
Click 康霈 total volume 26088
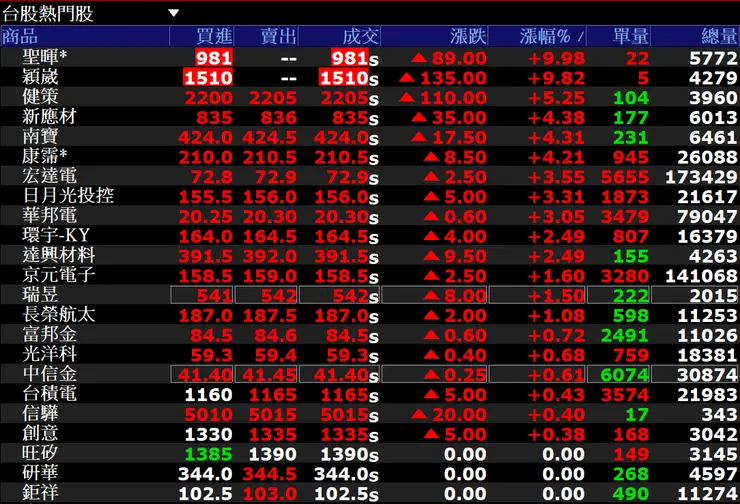click(707, 157)
